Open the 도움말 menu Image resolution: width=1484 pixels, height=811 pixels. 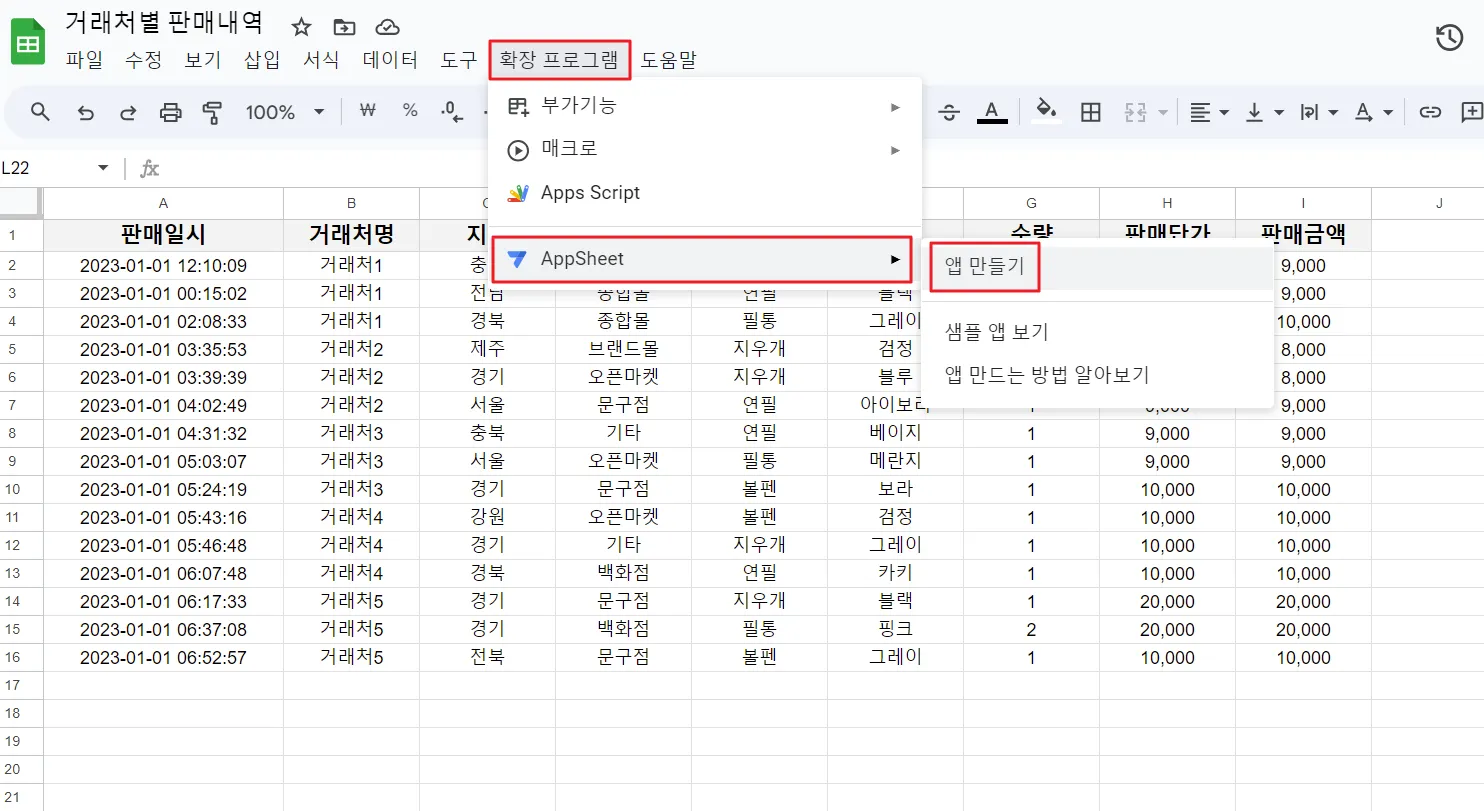click(669, 60)
